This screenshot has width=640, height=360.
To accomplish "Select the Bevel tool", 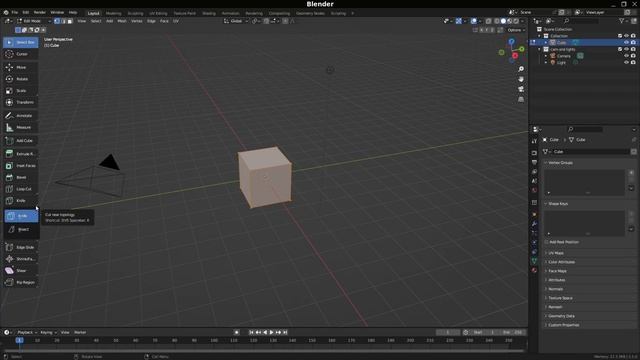I will (21, 177).
